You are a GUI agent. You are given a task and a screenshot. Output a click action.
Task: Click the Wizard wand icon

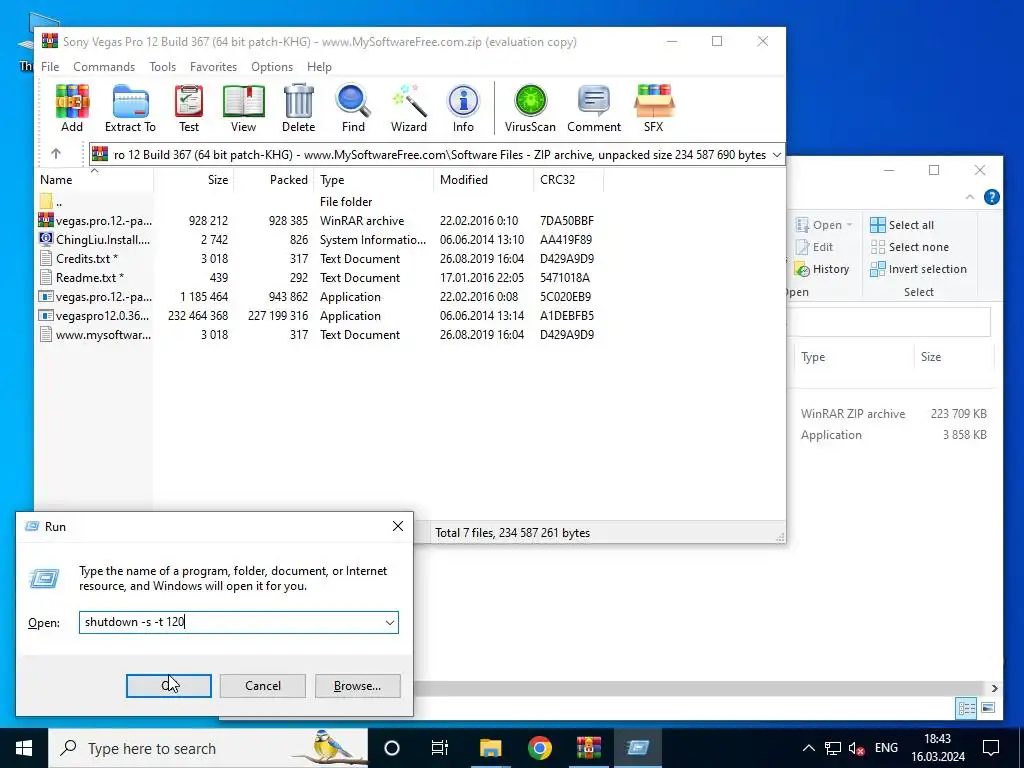(409, 108)
